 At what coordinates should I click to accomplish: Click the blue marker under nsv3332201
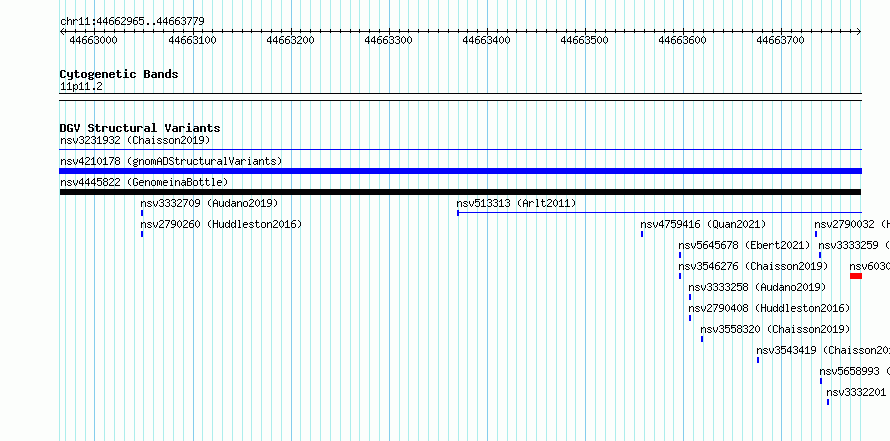[828, 402]
